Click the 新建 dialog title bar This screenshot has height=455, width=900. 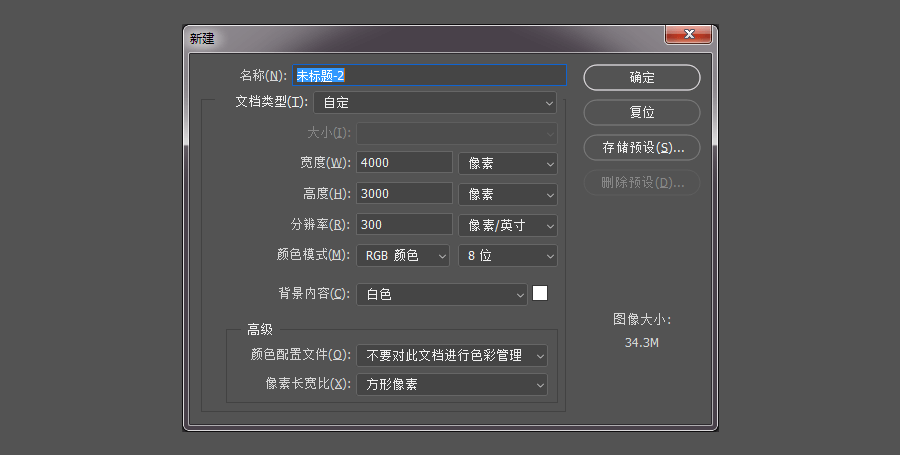420,38
